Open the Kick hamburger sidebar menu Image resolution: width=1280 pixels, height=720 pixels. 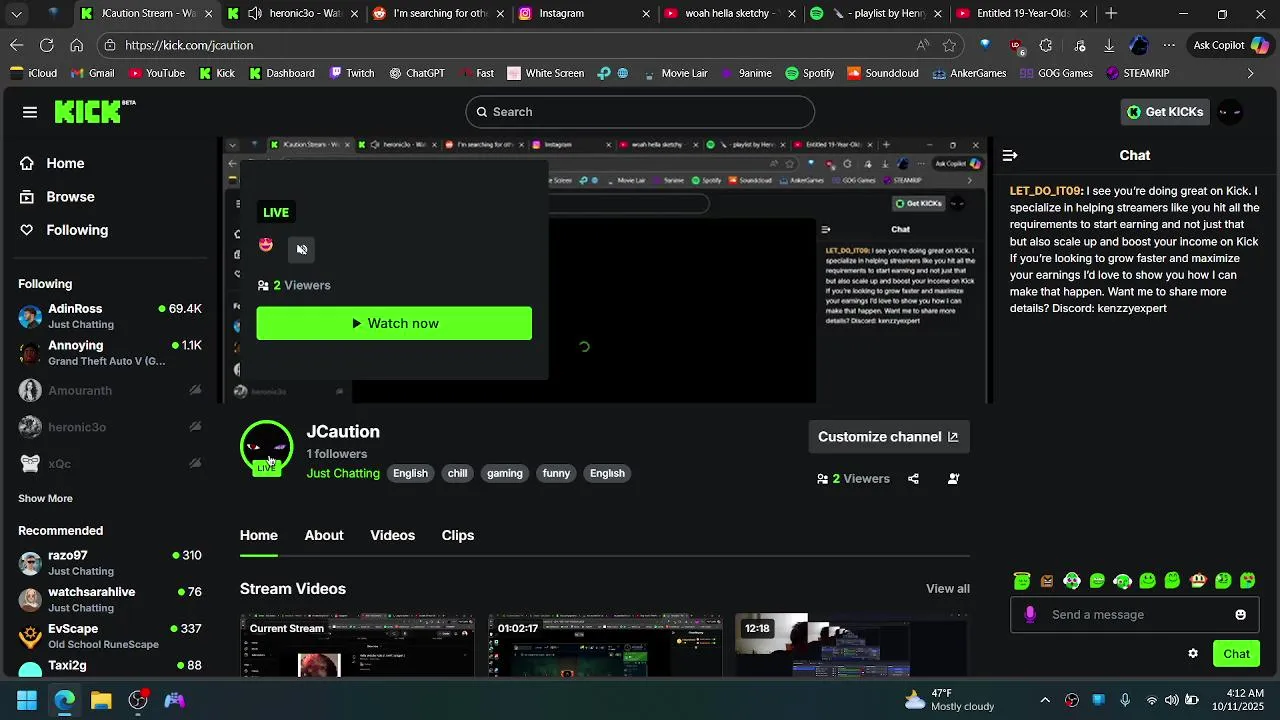point(30,112)
